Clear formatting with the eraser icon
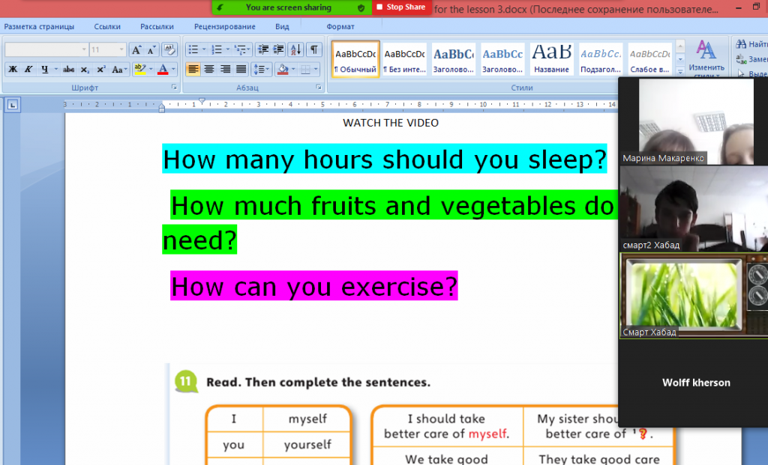The height and width of the screenshot is (465, 768). 168,49
